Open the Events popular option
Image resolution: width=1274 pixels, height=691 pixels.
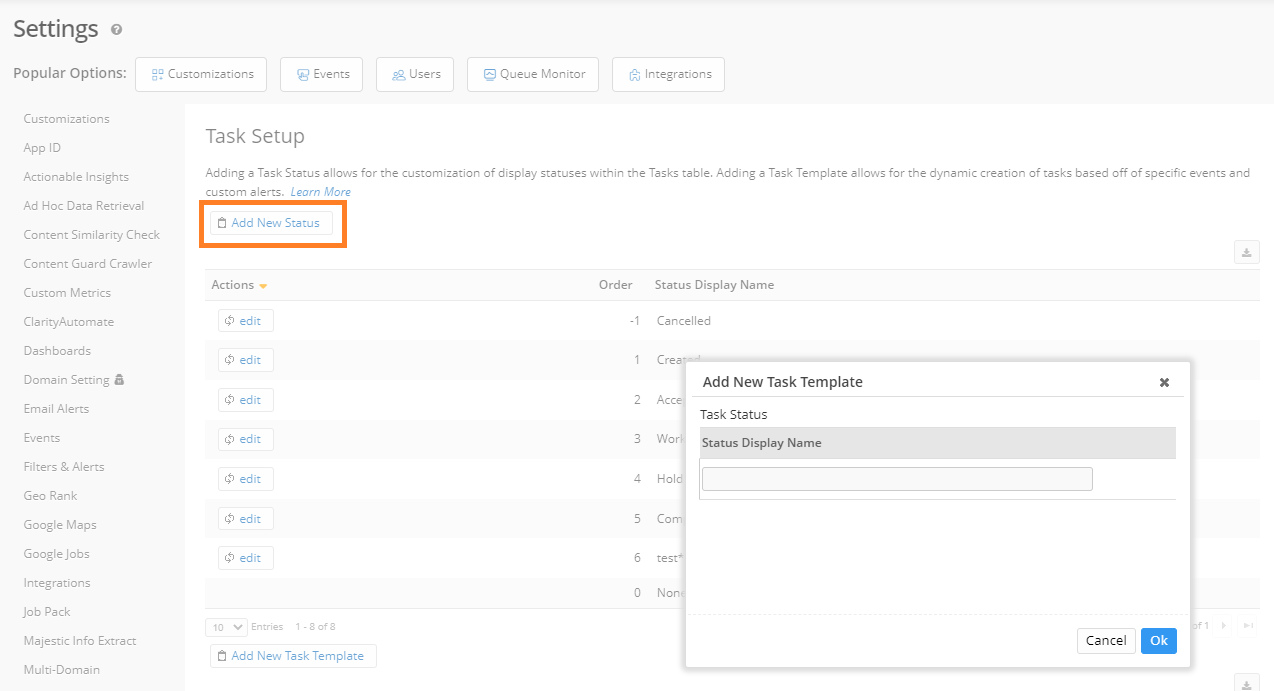(322, 74)
